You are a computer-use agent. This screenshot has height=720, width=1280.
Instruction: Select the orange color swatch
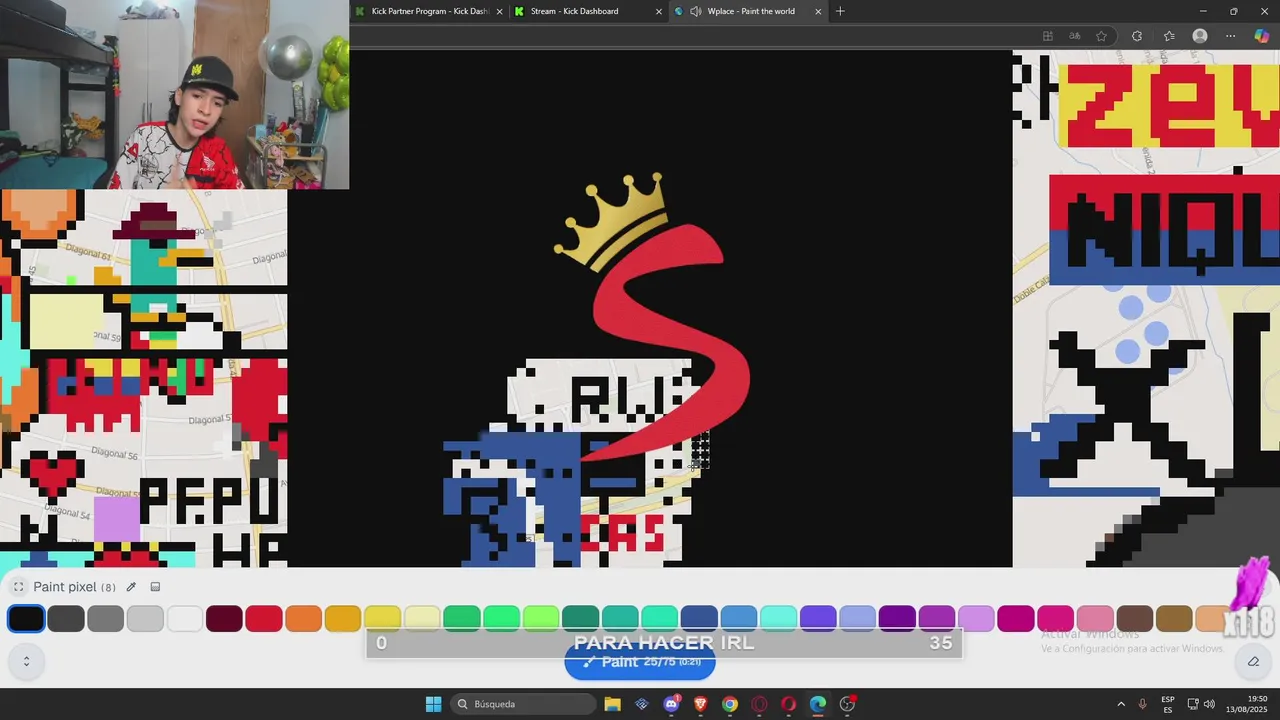tap(303, 619)
